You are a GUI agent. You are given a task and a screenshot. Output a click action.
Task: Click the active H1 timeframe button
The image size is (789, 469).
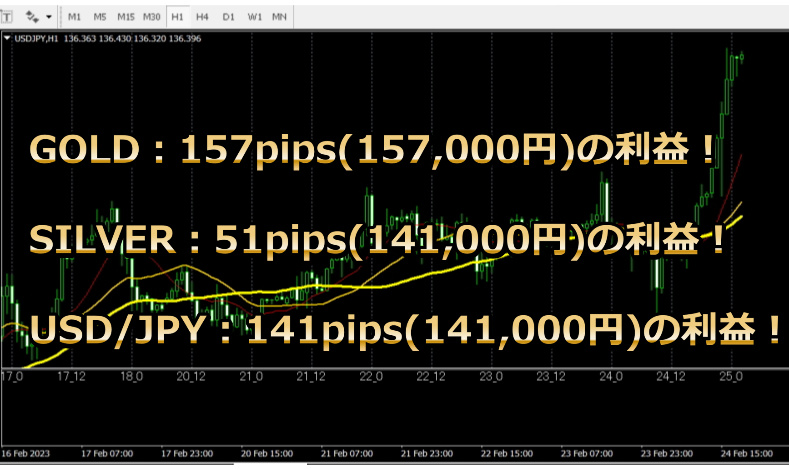click(178, 17)
